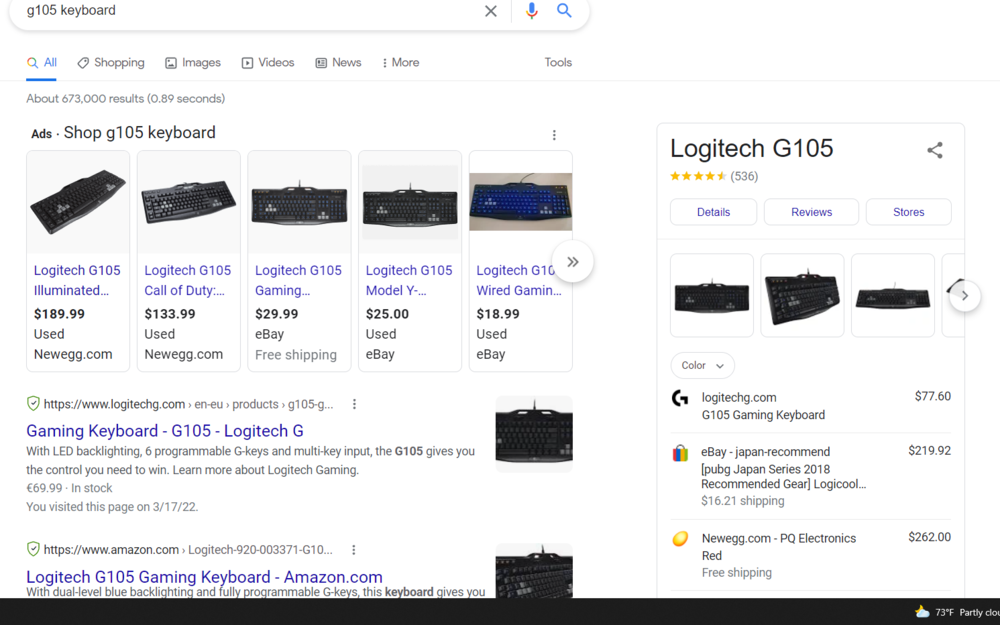
Task: Switch to the Images tab
Action: tap(193, 63)
